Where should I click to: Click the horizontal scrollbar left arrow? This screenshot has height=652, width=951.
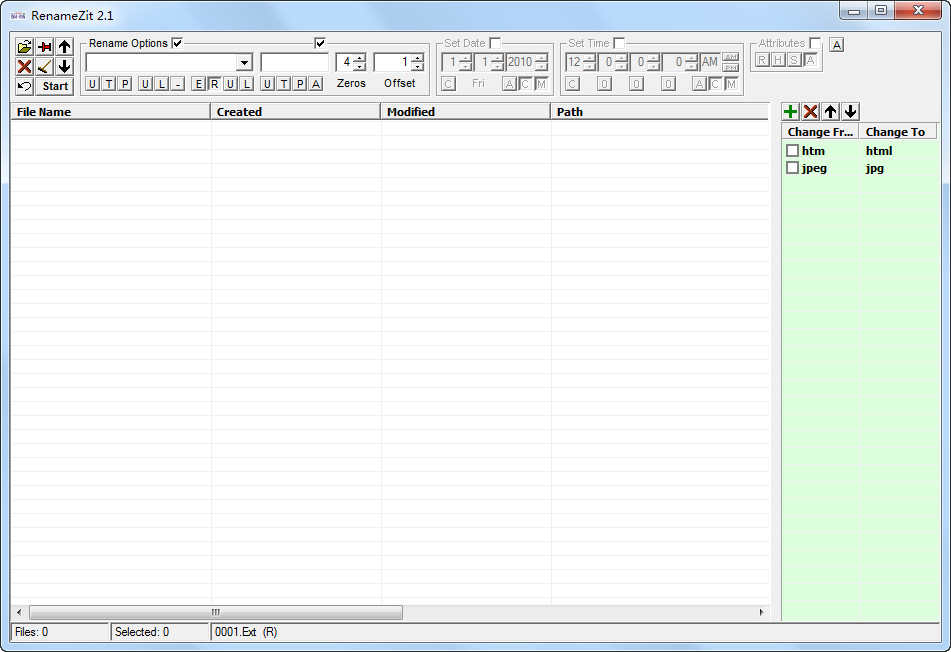(19, 612)
